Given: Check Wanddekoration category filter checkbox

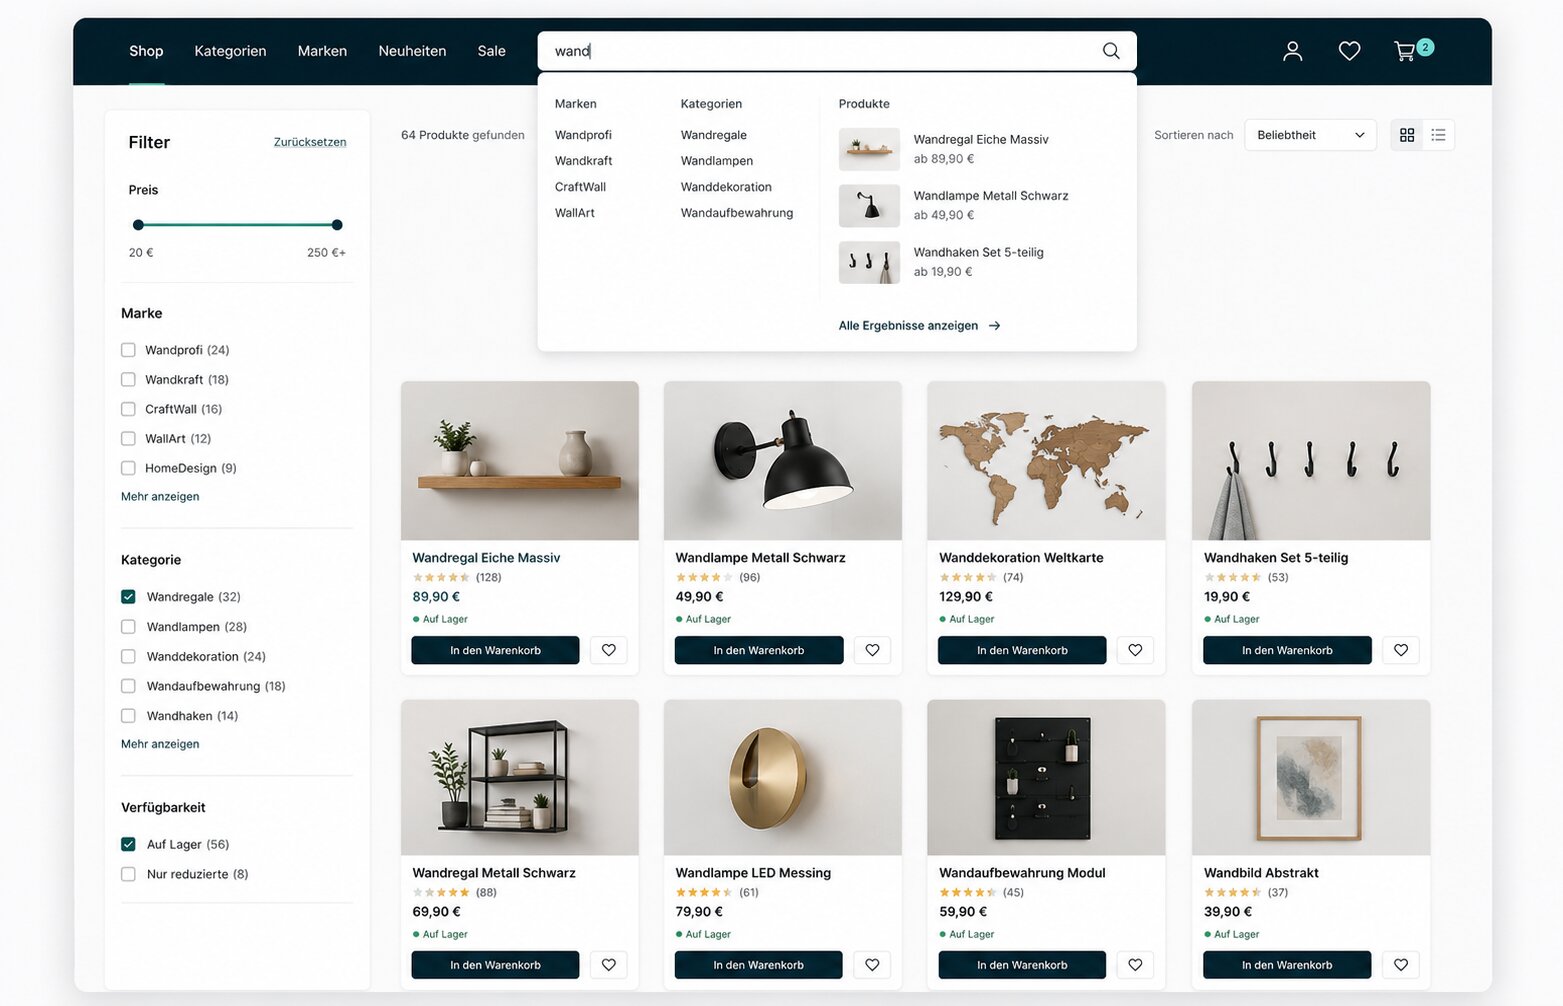Looking at the screenshot, I should pos(128,657).
